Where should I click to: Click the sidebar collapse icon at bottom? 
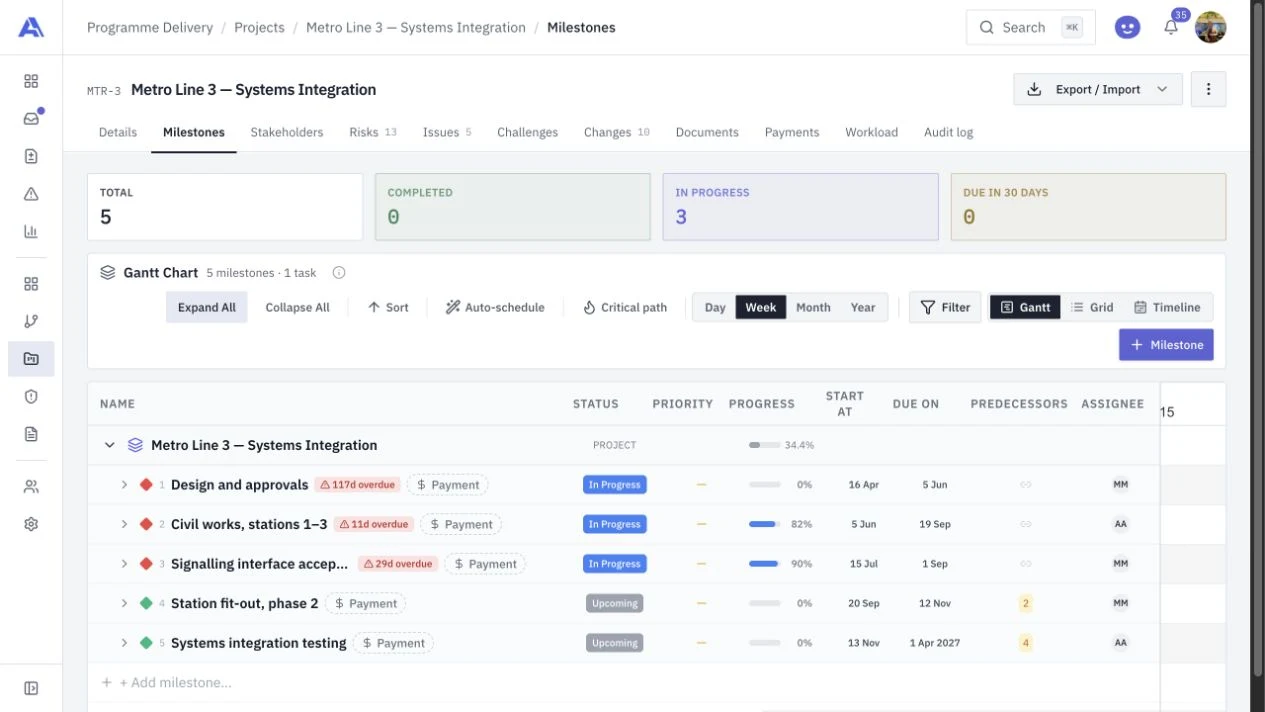(x=31, y=688)
